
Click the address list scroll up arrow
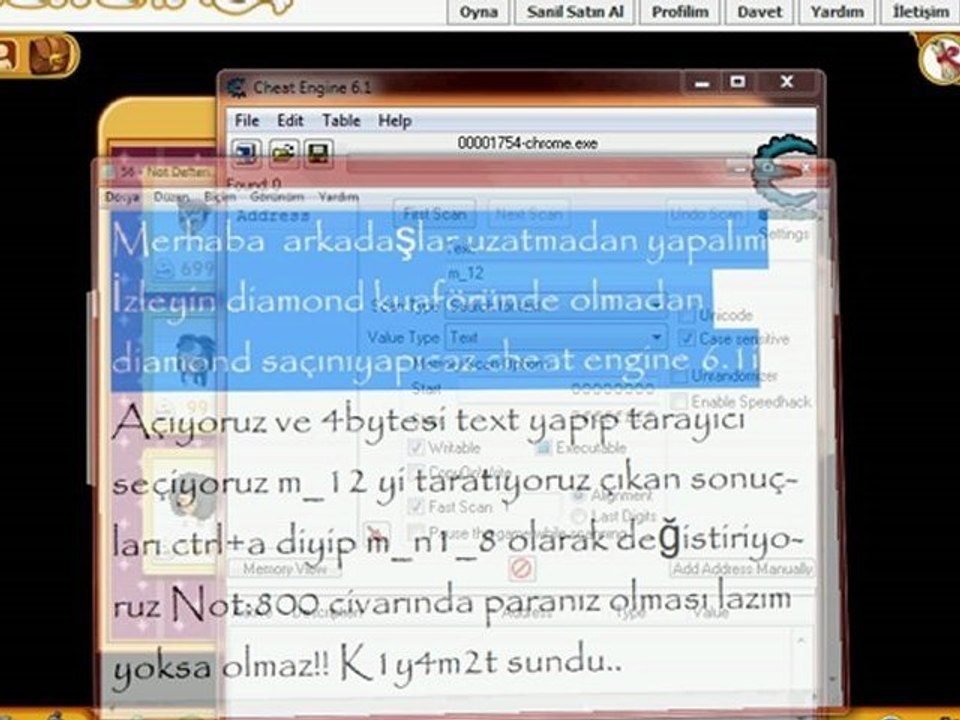[802, 641]
